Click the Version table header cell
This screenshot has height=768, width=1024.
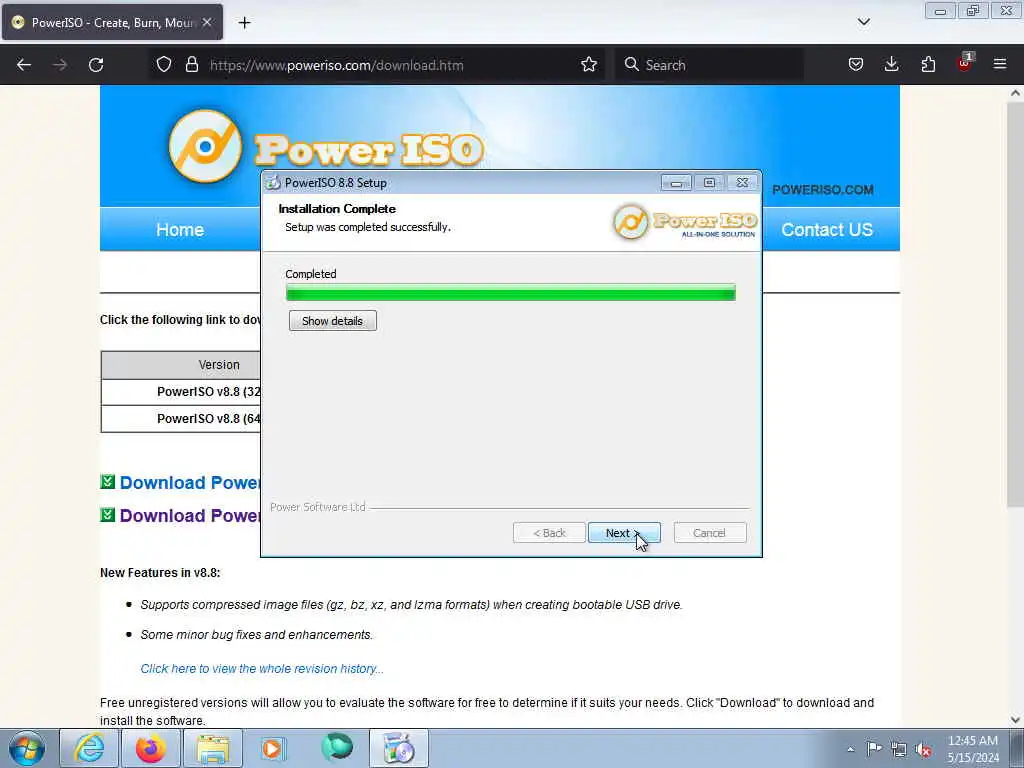tap(181, 365)
